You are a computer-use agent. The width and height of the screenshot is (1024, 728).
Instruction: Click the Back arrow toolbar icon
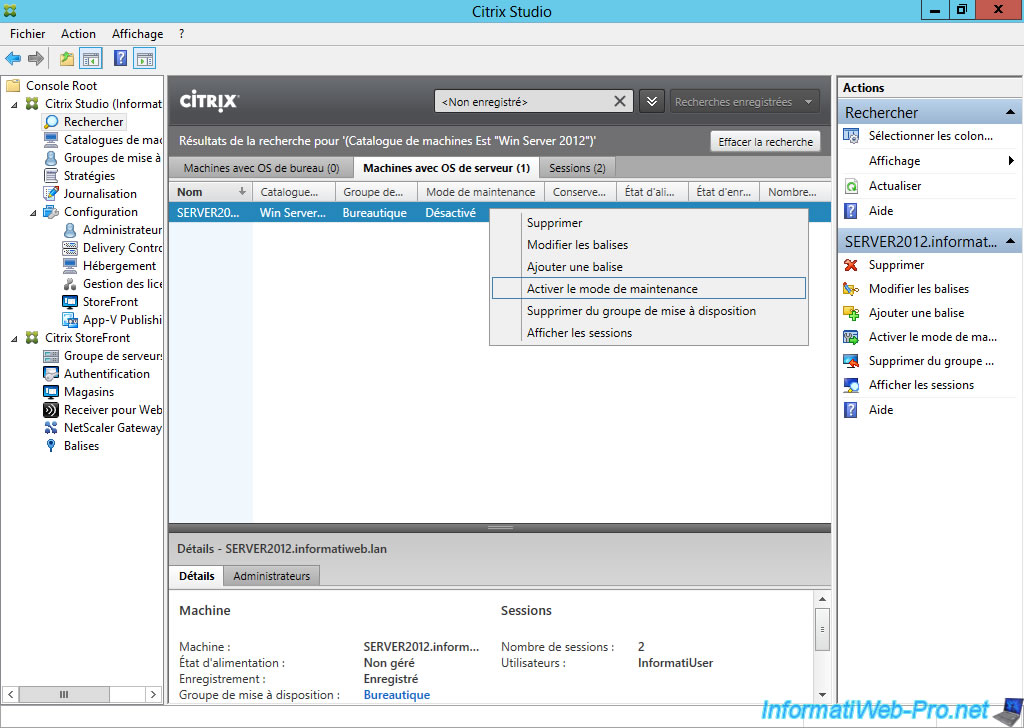(13, 59)
